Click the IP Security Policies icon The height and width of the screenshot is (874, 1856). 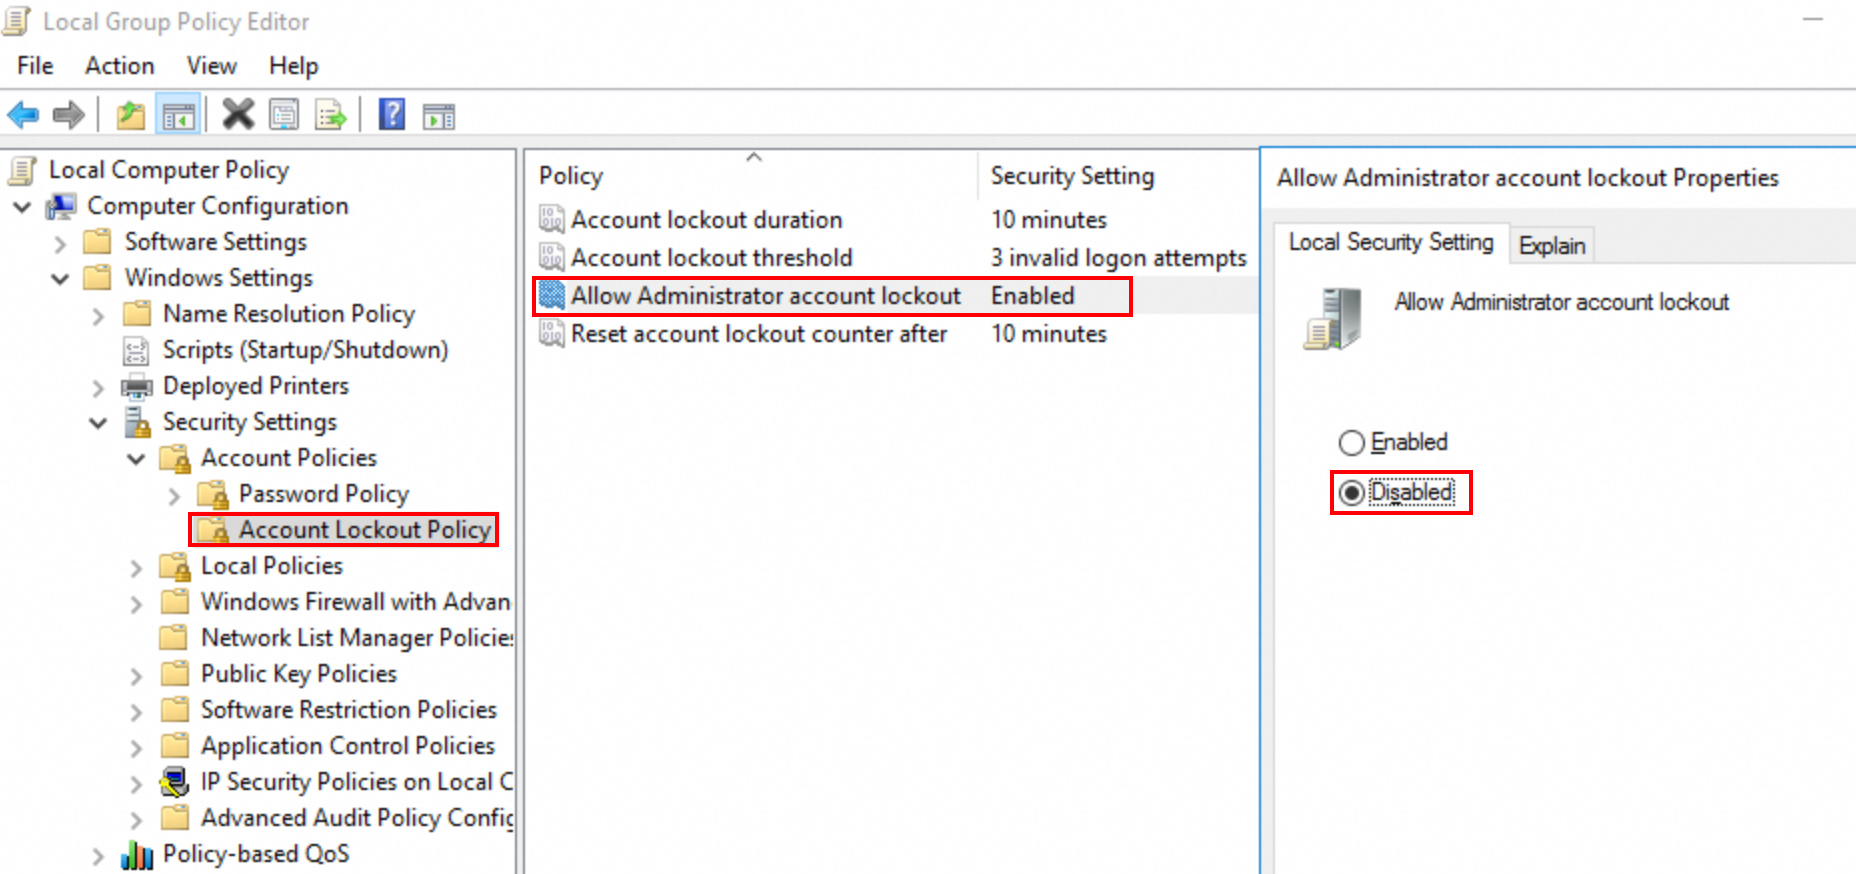[x=174, y=782]
